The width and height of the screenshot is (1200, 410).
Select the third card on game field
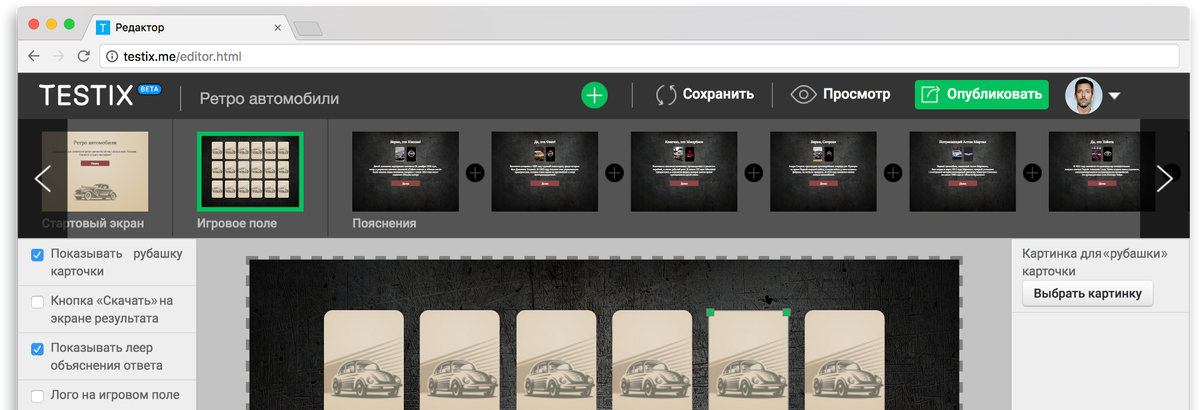(556, 360)
